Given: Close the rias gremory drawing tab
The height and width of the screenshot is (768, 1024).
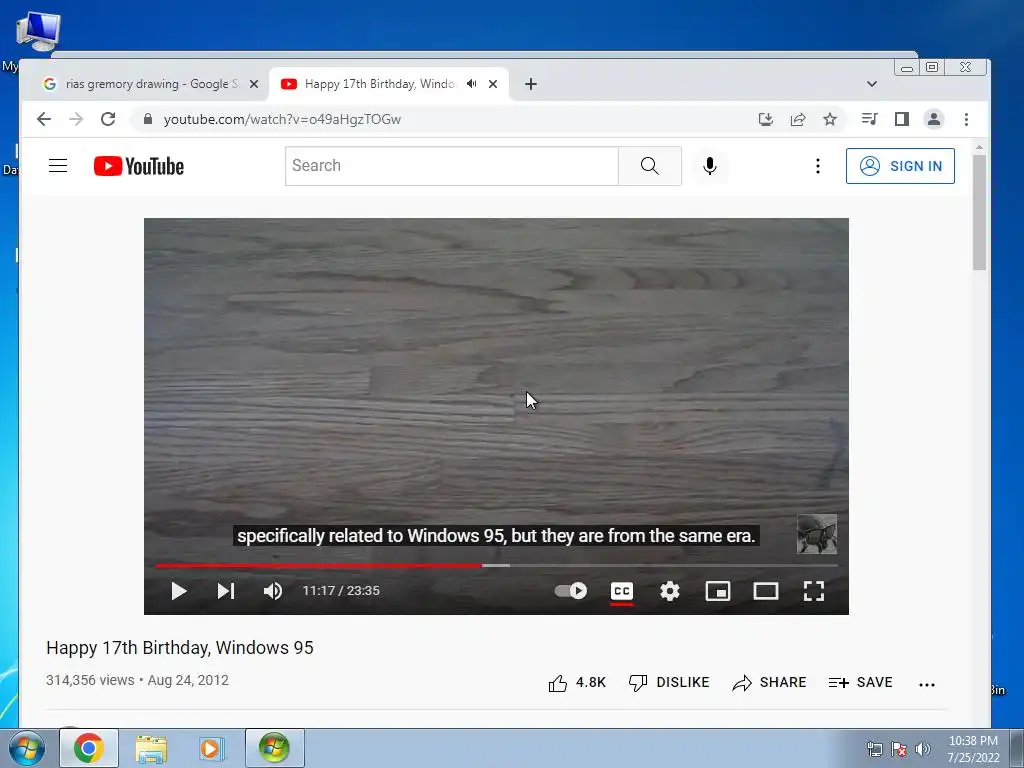Looking at the screenshot, I should point(254,84).
